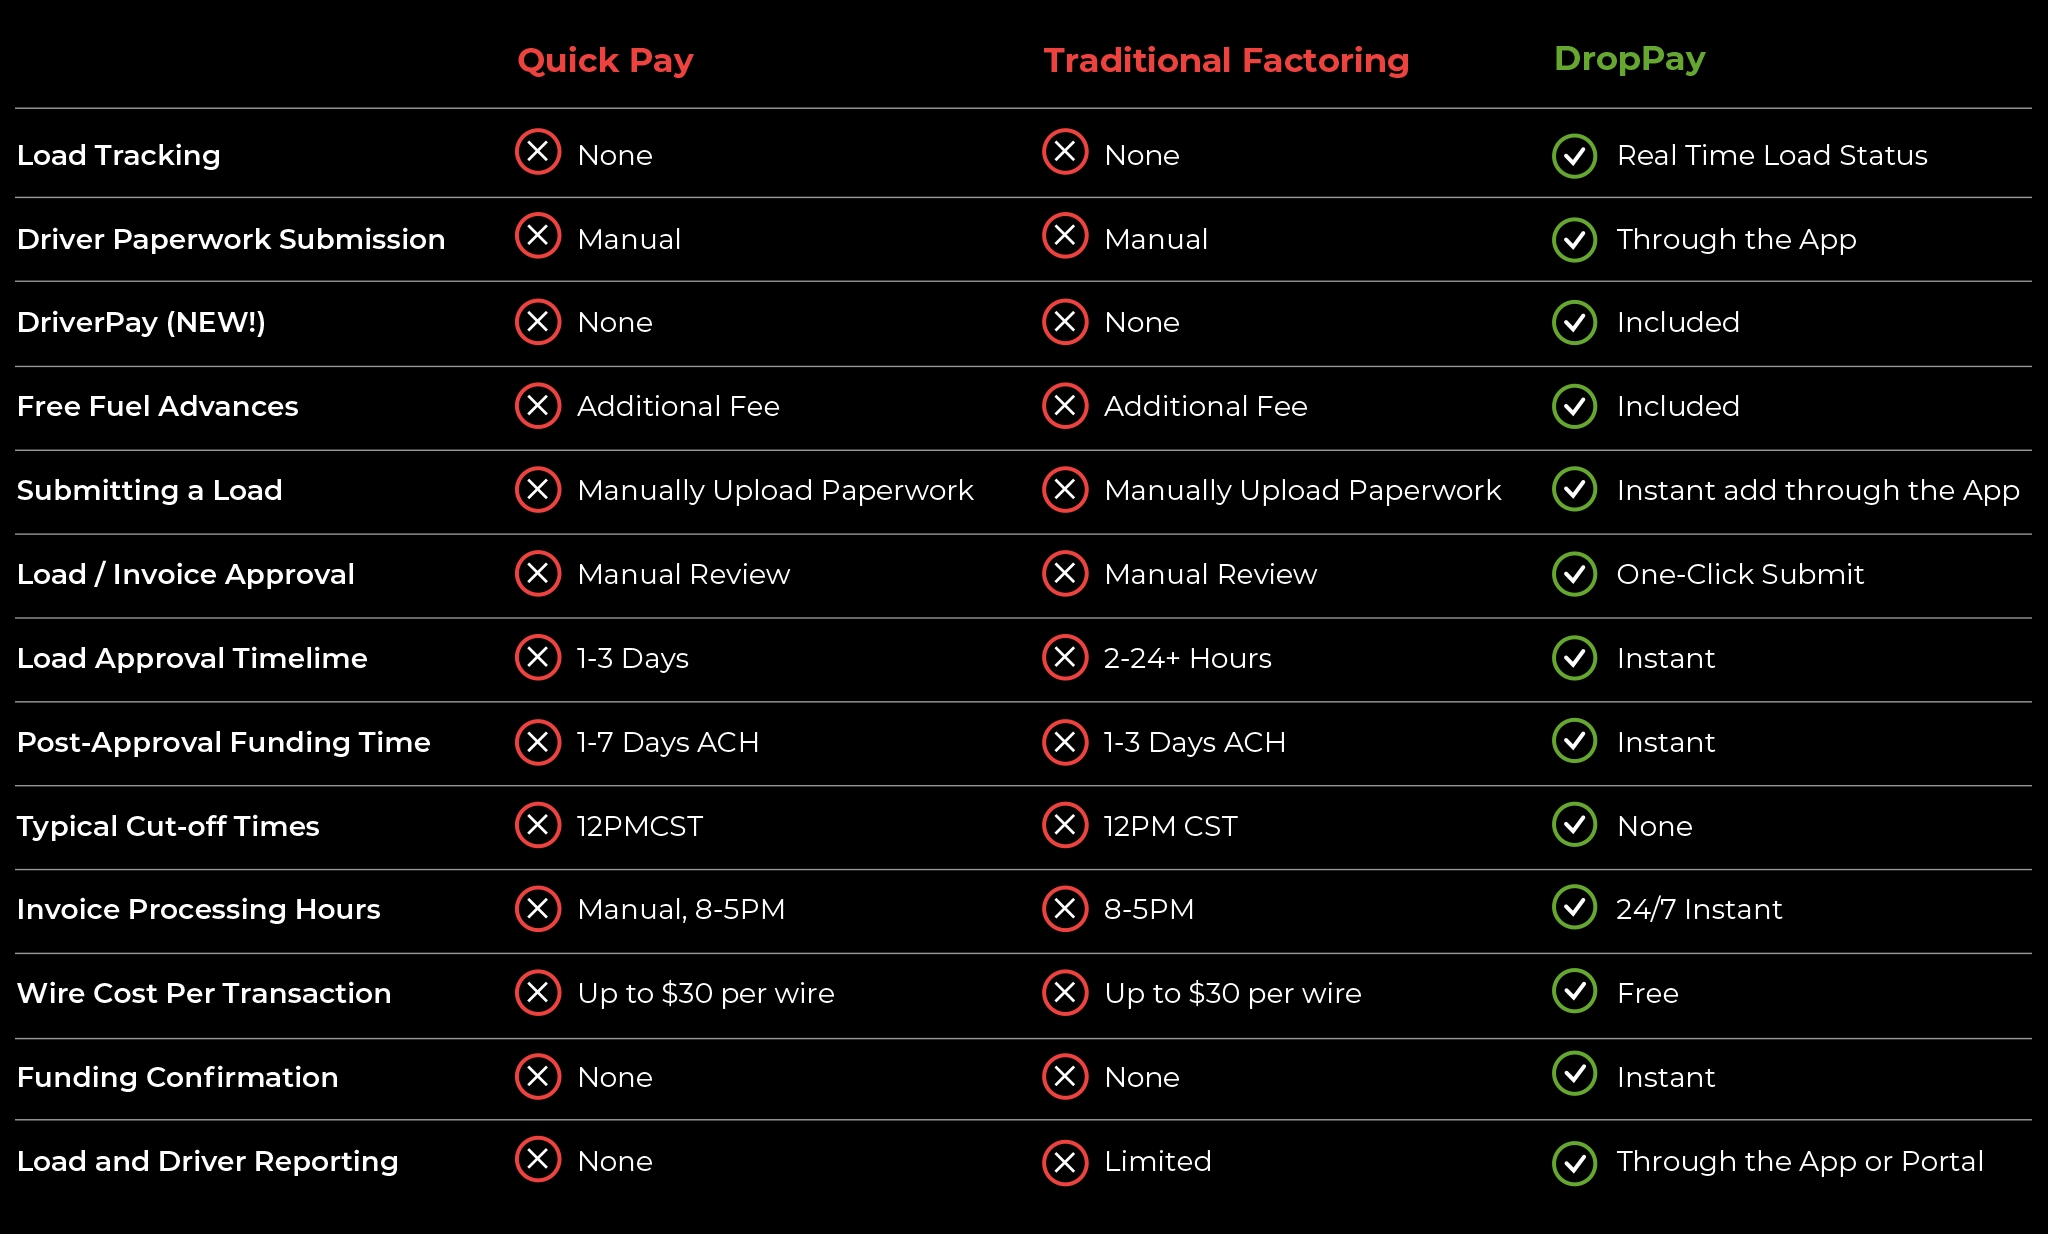Click the DriverPay (NEW!) row label
This screenshot has height=1234, width=2048.
pos(141,322)
